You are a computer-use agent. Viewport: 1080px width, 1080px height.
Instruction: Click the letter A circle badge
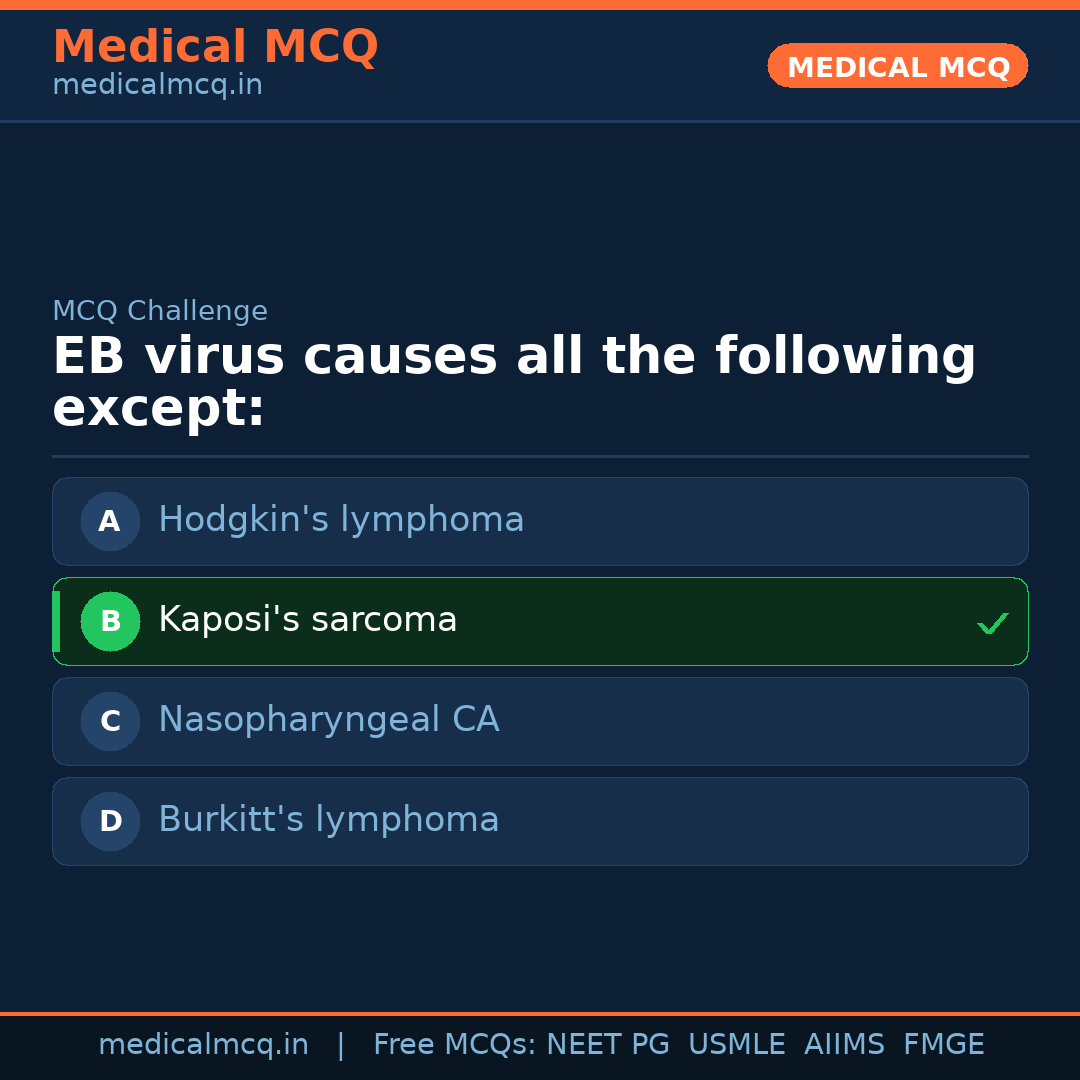coord(110,521)
